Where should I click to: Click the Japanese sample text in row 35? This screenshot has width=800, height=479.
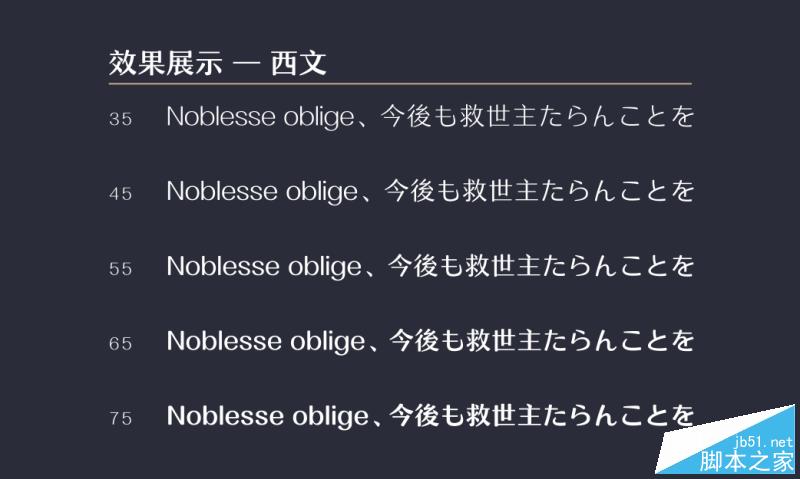538,117
